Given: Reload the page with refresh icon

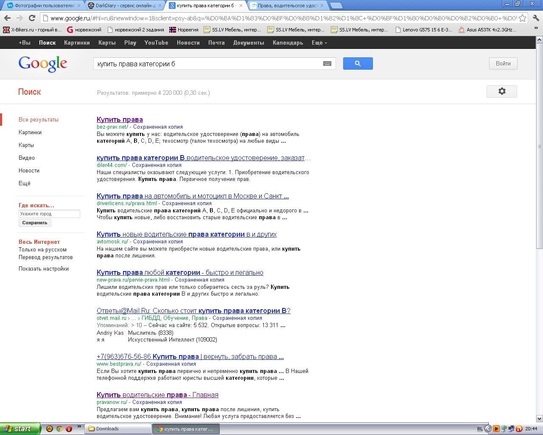Looking at the screenshot, I should pyautogui.click(x=32, y=18).
